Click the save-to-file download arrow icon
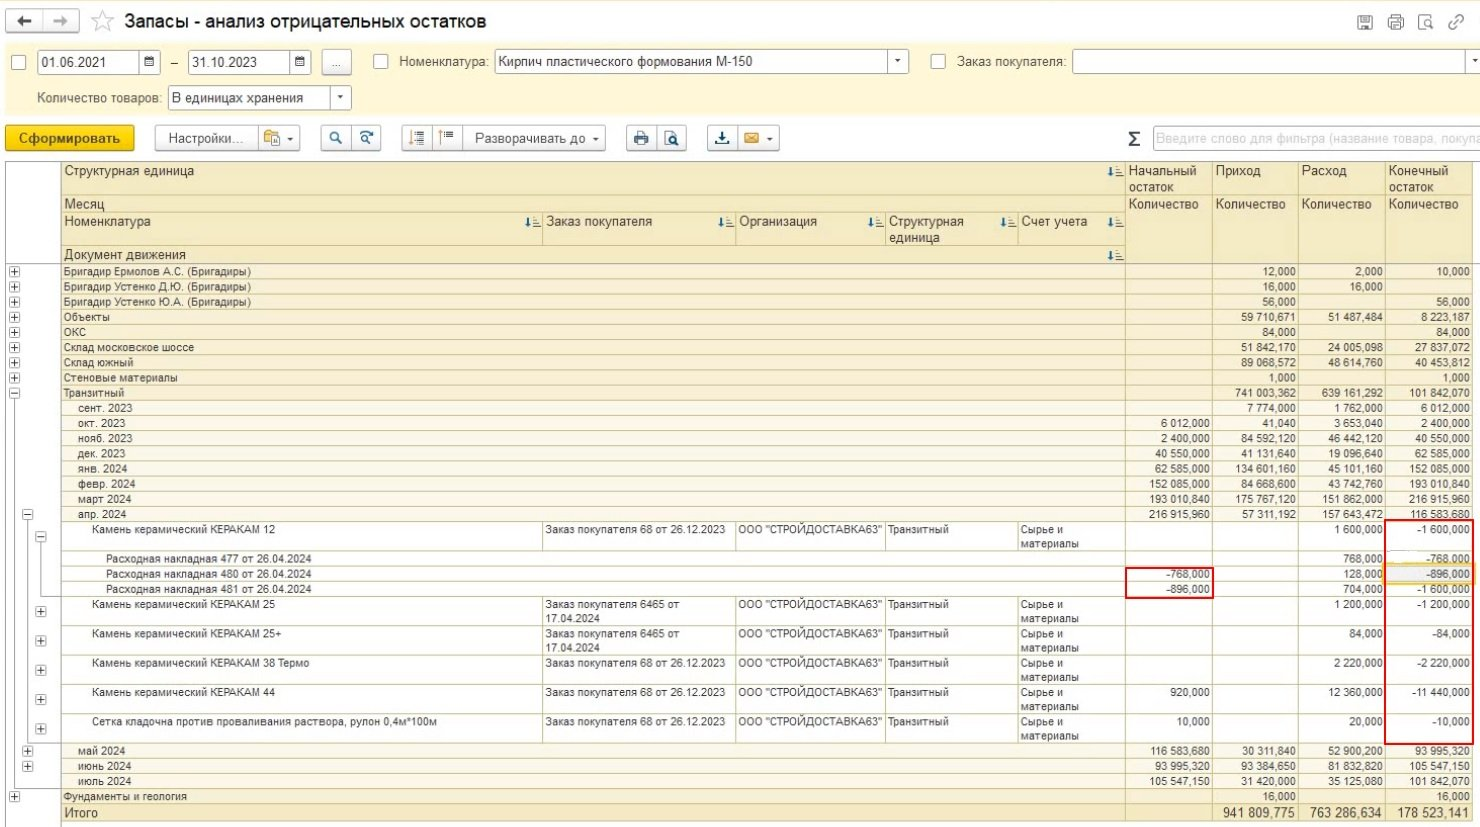The image size is (1480, 827). pyautogui.click(x=721, y=138)
